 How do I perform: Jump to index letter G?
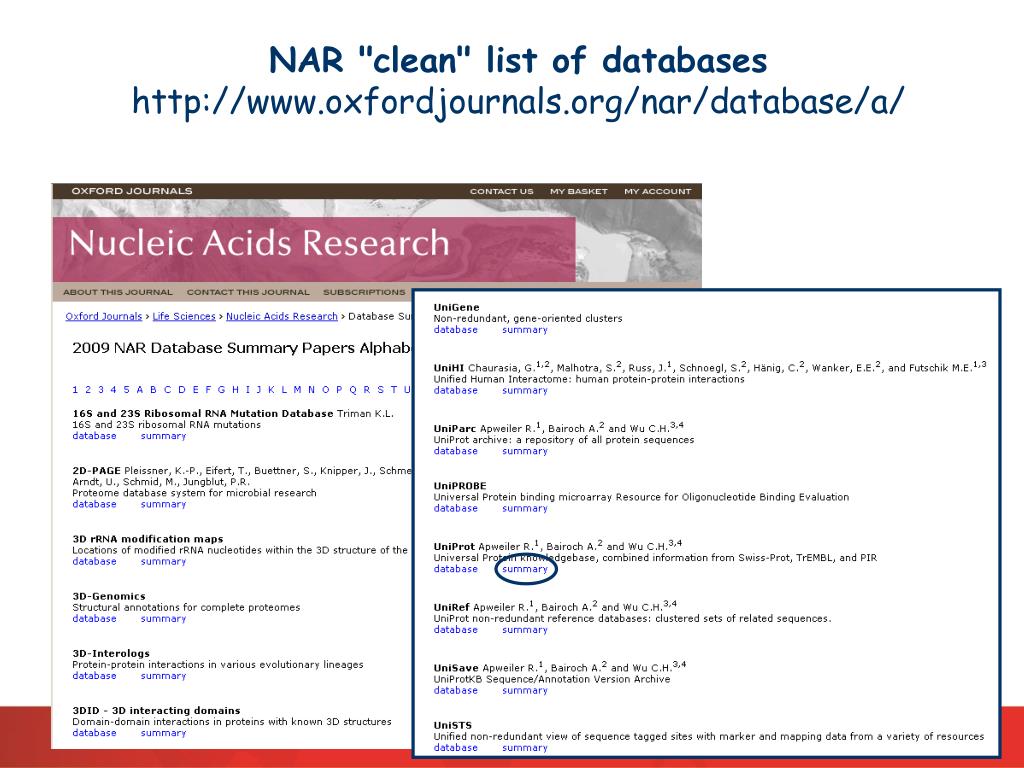(221, 390)
